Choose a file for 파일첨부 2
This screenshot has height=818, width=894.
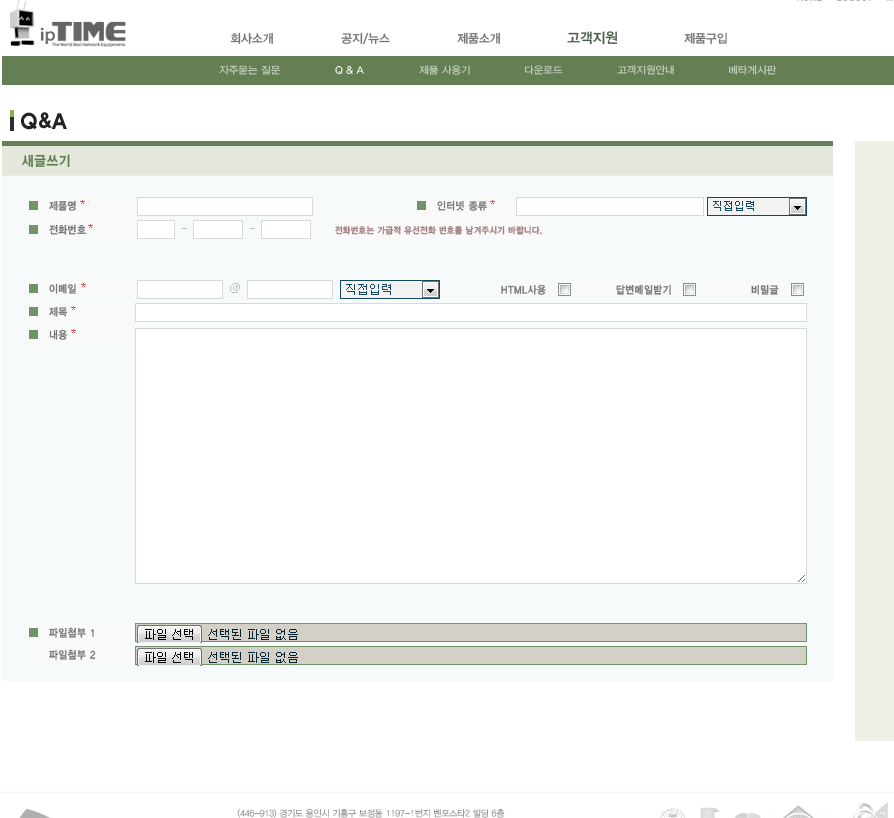169,657
